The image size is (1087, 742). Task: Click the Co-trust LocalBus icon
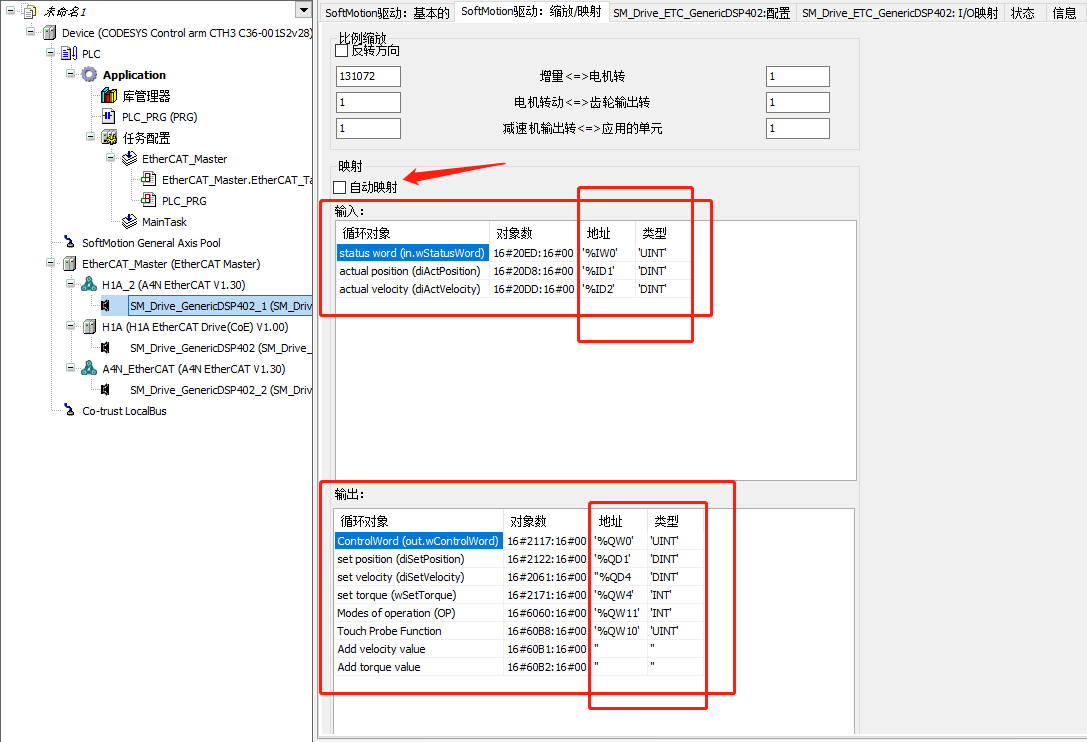click(69, 411)
